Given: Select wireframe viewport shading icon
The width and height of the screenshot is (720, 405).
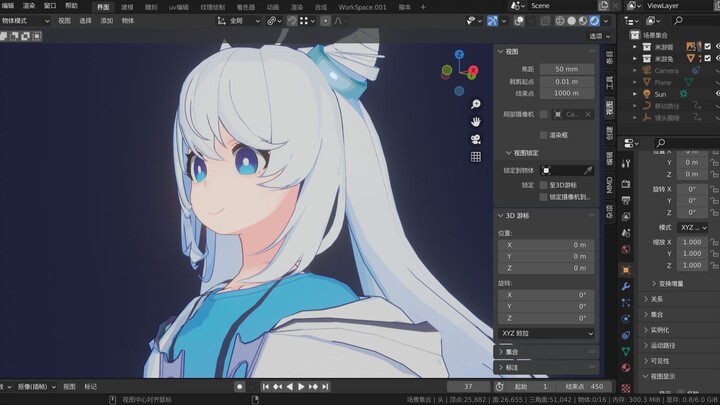Looking at the screenshot, I should click(x=560, y=21).
